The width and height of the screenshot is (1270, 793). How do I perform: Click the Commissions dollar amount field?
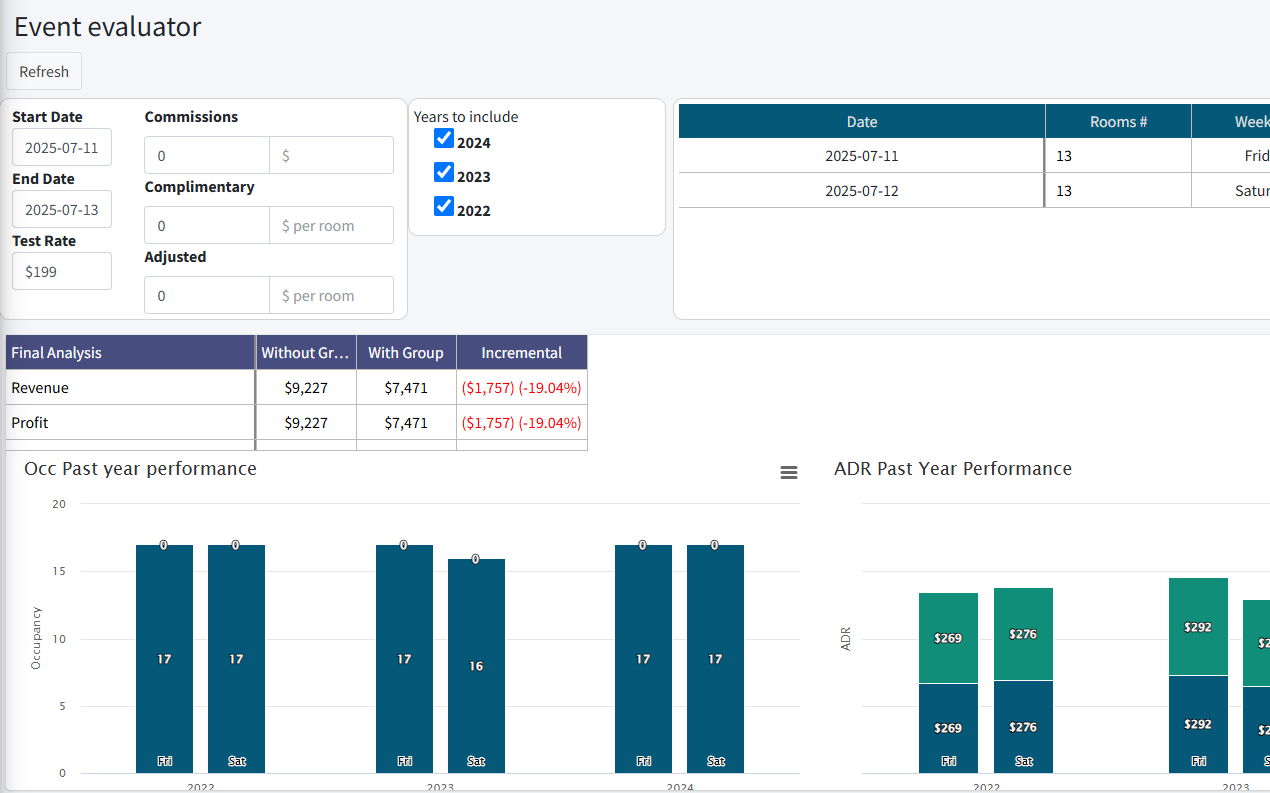click(x=331, y=155)
